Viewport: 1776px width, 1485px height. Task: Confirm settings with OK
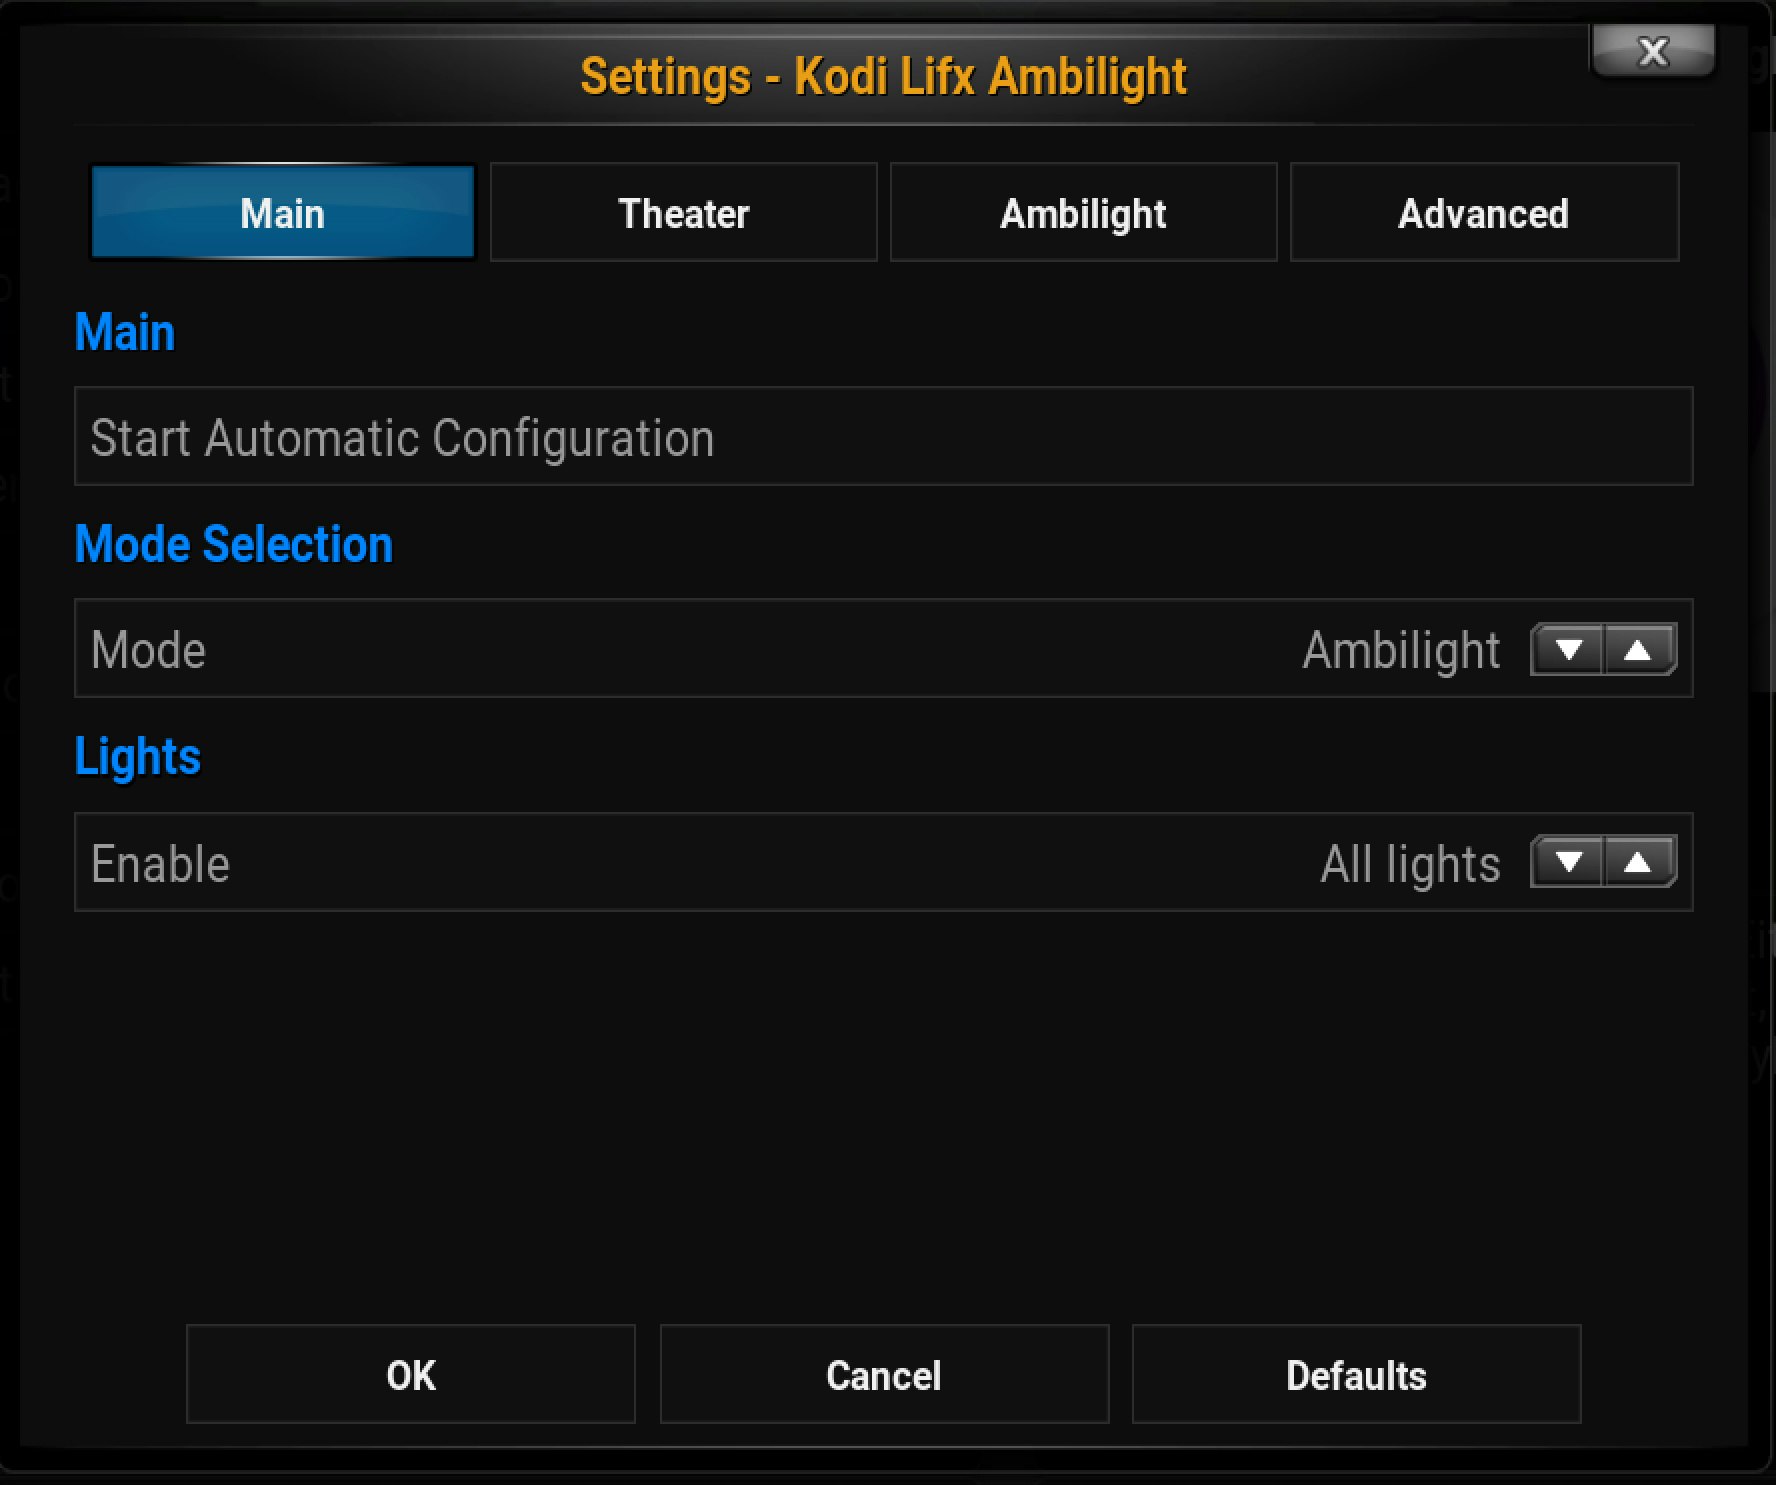410,1374
